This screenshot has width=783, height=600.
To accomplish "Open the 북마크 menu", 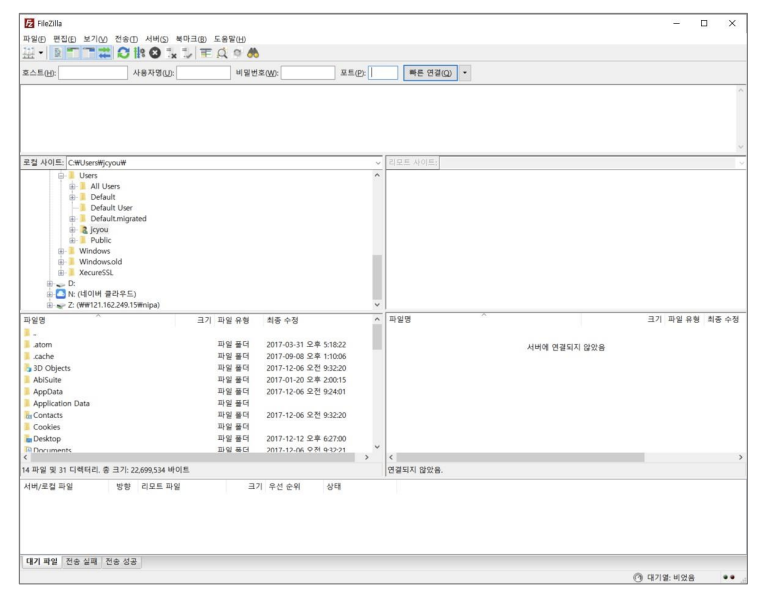I will (x=191, y=39).
